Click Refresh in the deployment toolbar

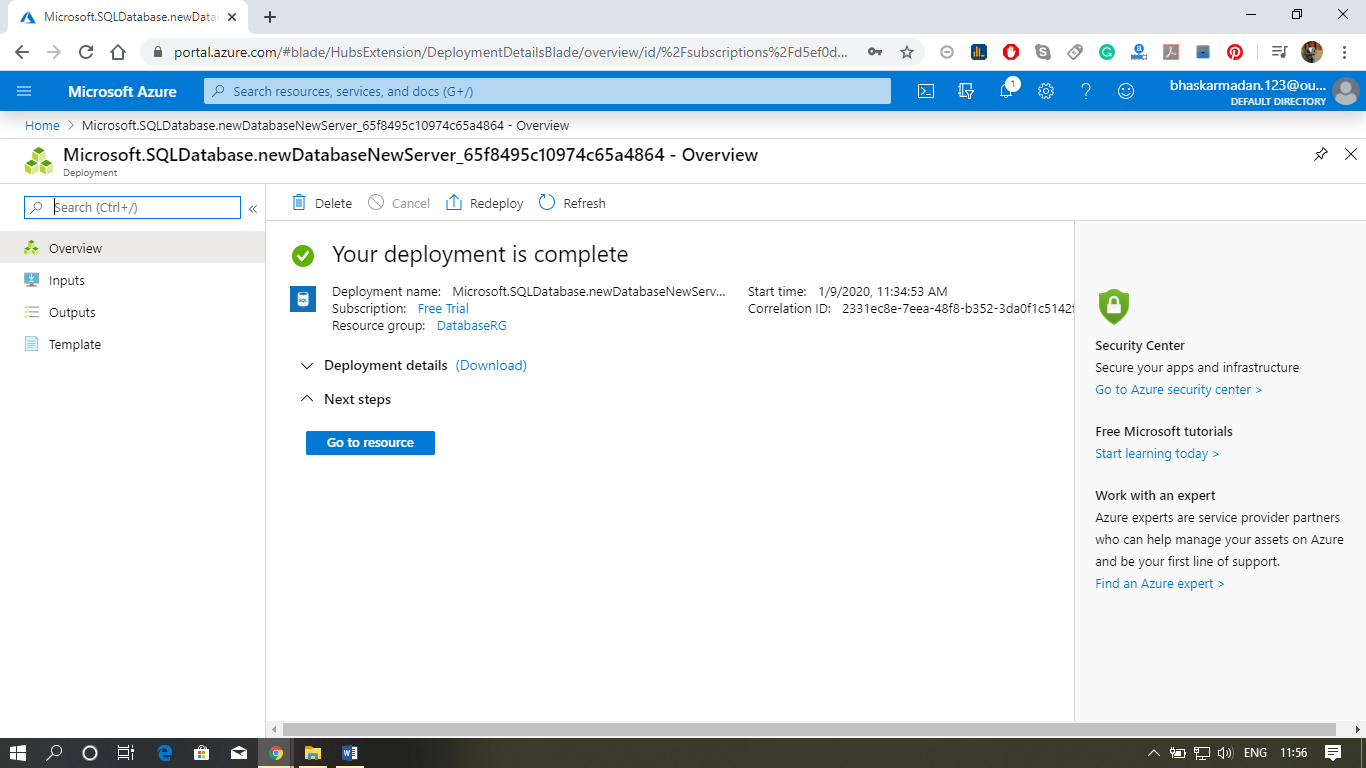(x=572, y=203)
